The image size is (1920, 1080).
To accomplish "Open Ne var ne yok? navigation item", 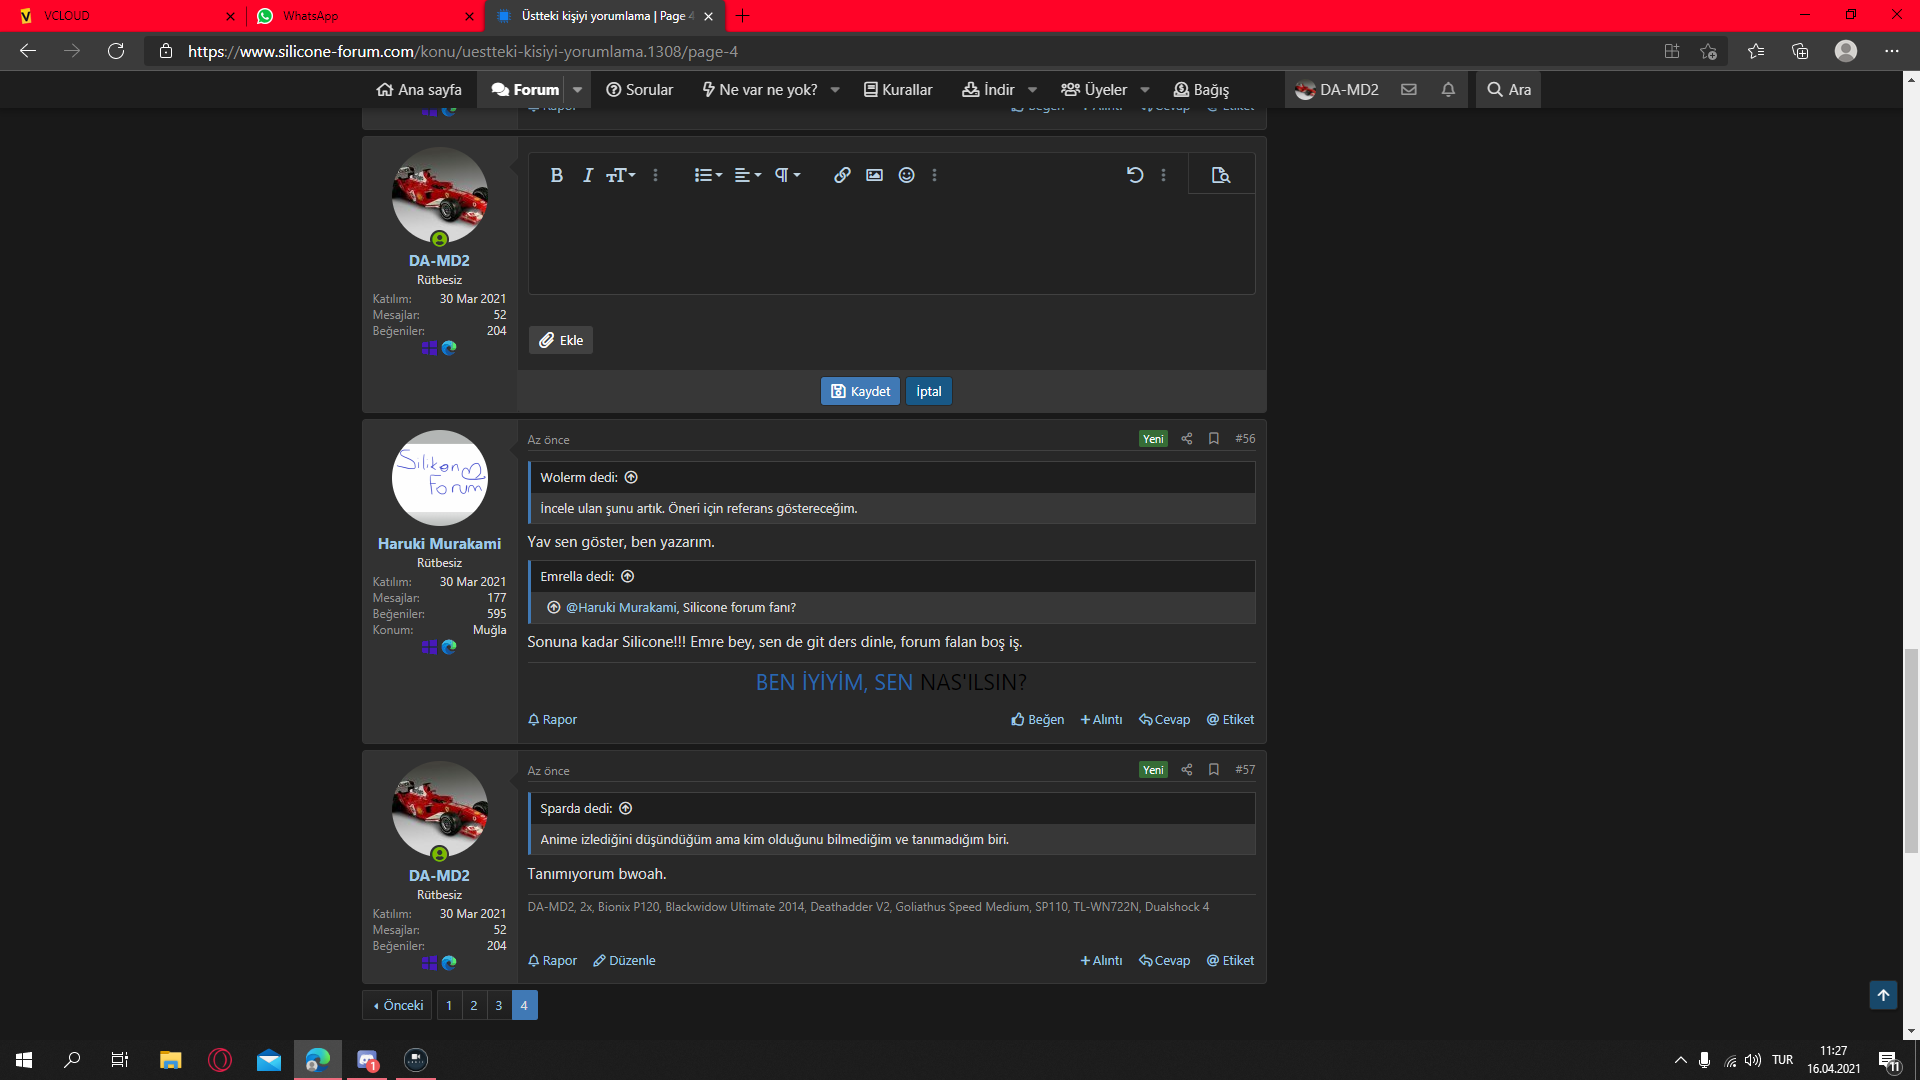I will (760, 89).
